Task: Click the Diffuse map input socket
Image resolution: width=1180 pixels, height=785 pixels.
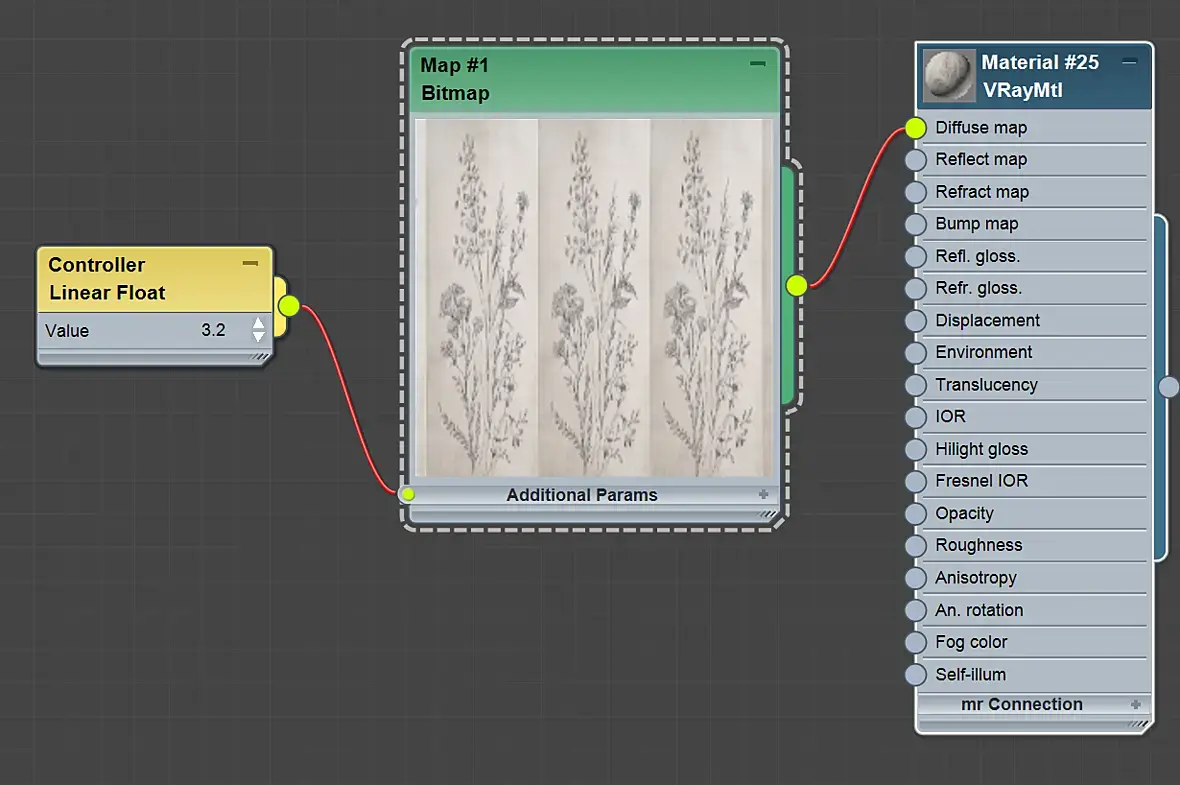Action: (915, 128)
